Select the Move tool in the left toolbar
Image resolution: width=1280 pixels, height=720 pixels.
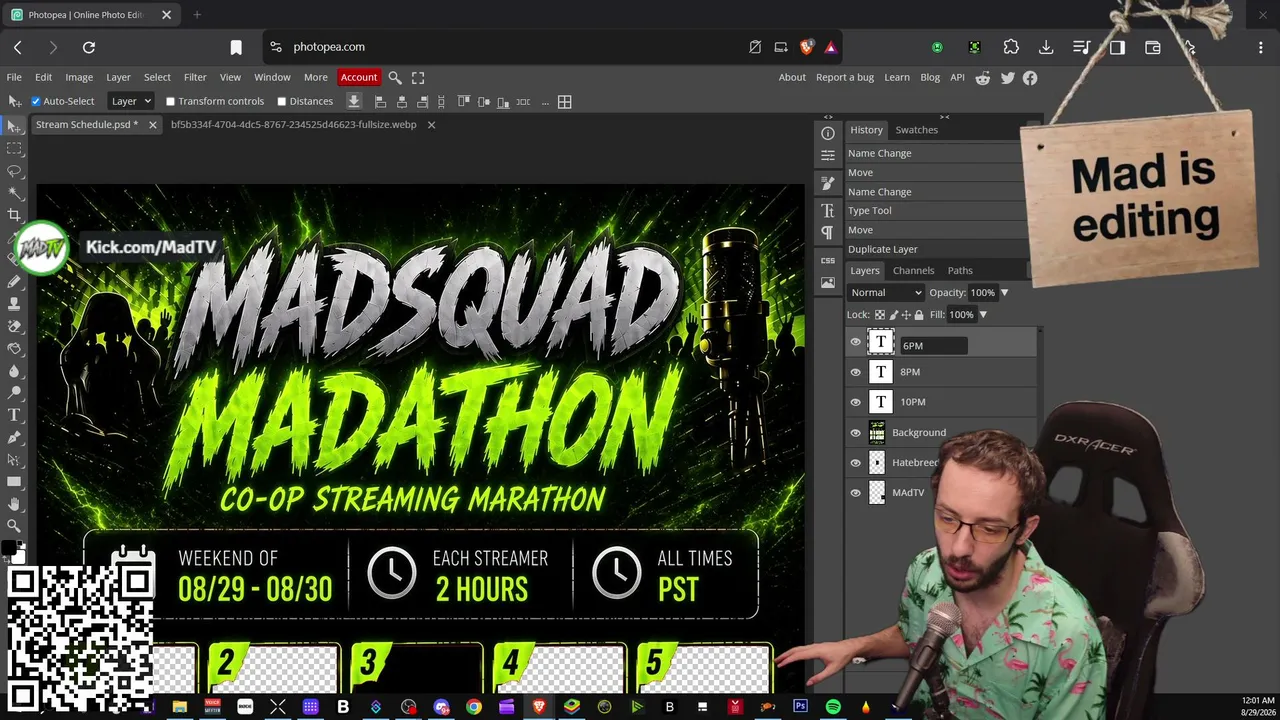[x=14, y=126]
